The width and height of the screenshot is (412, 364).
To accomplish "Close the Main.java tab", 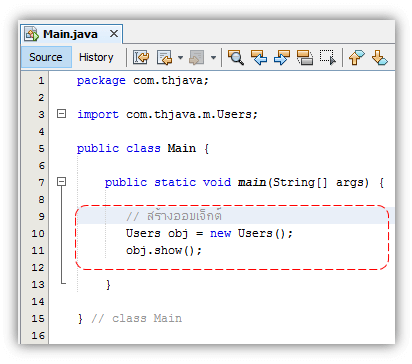I will pyautogui.click(x=114, y=34).
